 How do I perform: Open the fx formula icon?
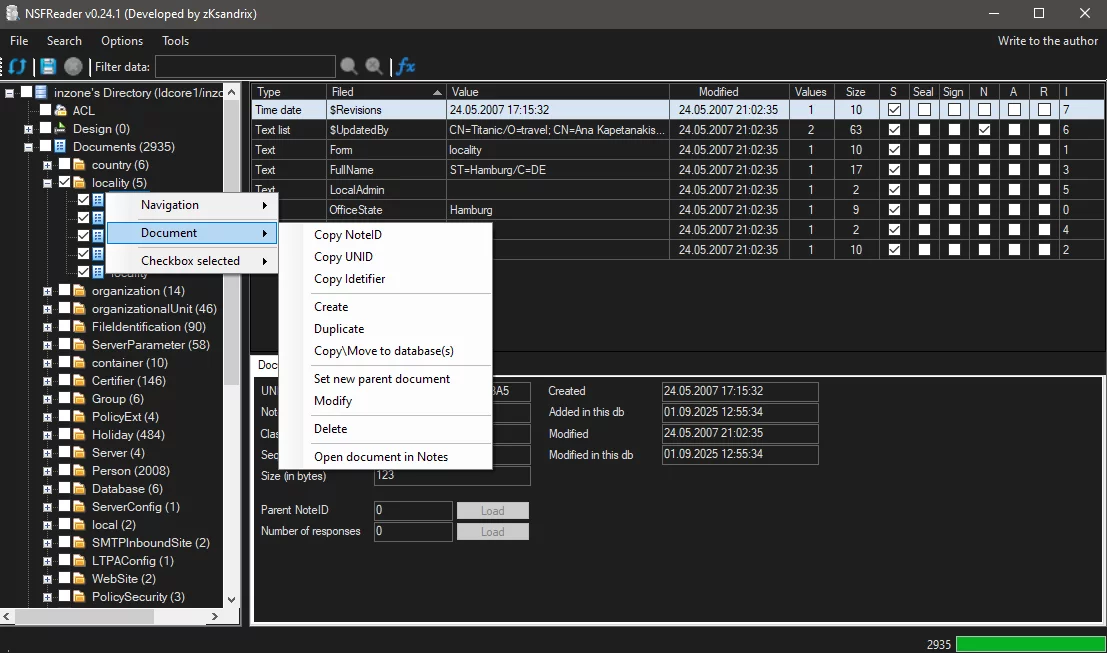click(x=405, y=67)
